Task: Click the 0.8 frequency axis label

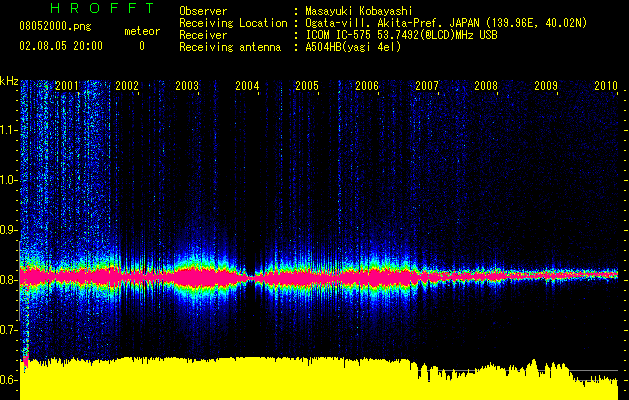Action: [x=9, y=280]
